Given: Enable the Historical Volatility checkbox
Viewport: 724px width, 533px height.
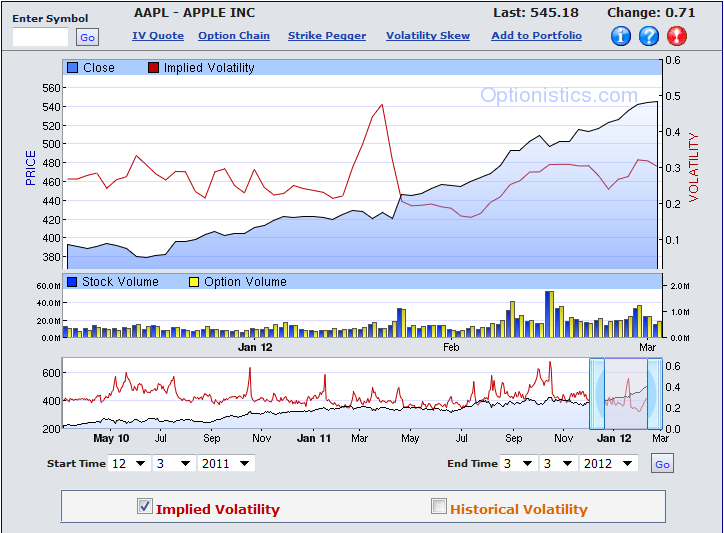Looking at the screenshot, I should point(439,506).
